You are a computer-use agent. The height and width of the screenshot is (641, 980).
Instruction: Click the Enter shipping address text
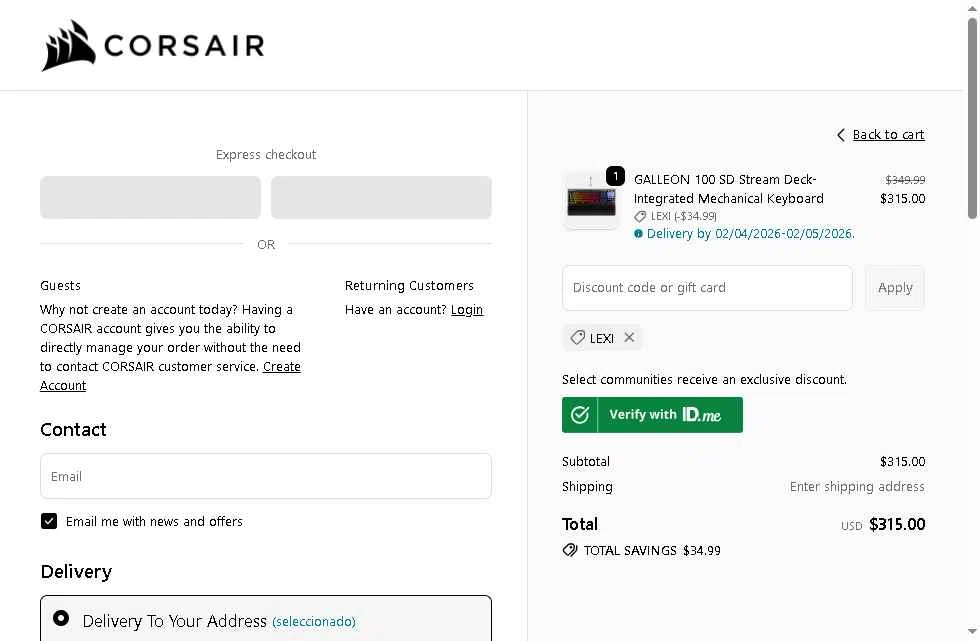857,487
